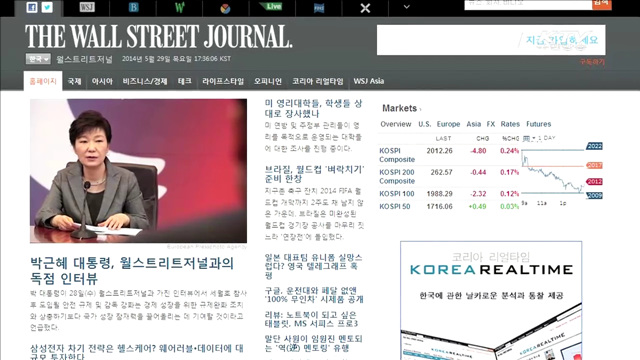
Task: Click KOSPI Composite last value 2012.26
Action: (x=440, y=151)
